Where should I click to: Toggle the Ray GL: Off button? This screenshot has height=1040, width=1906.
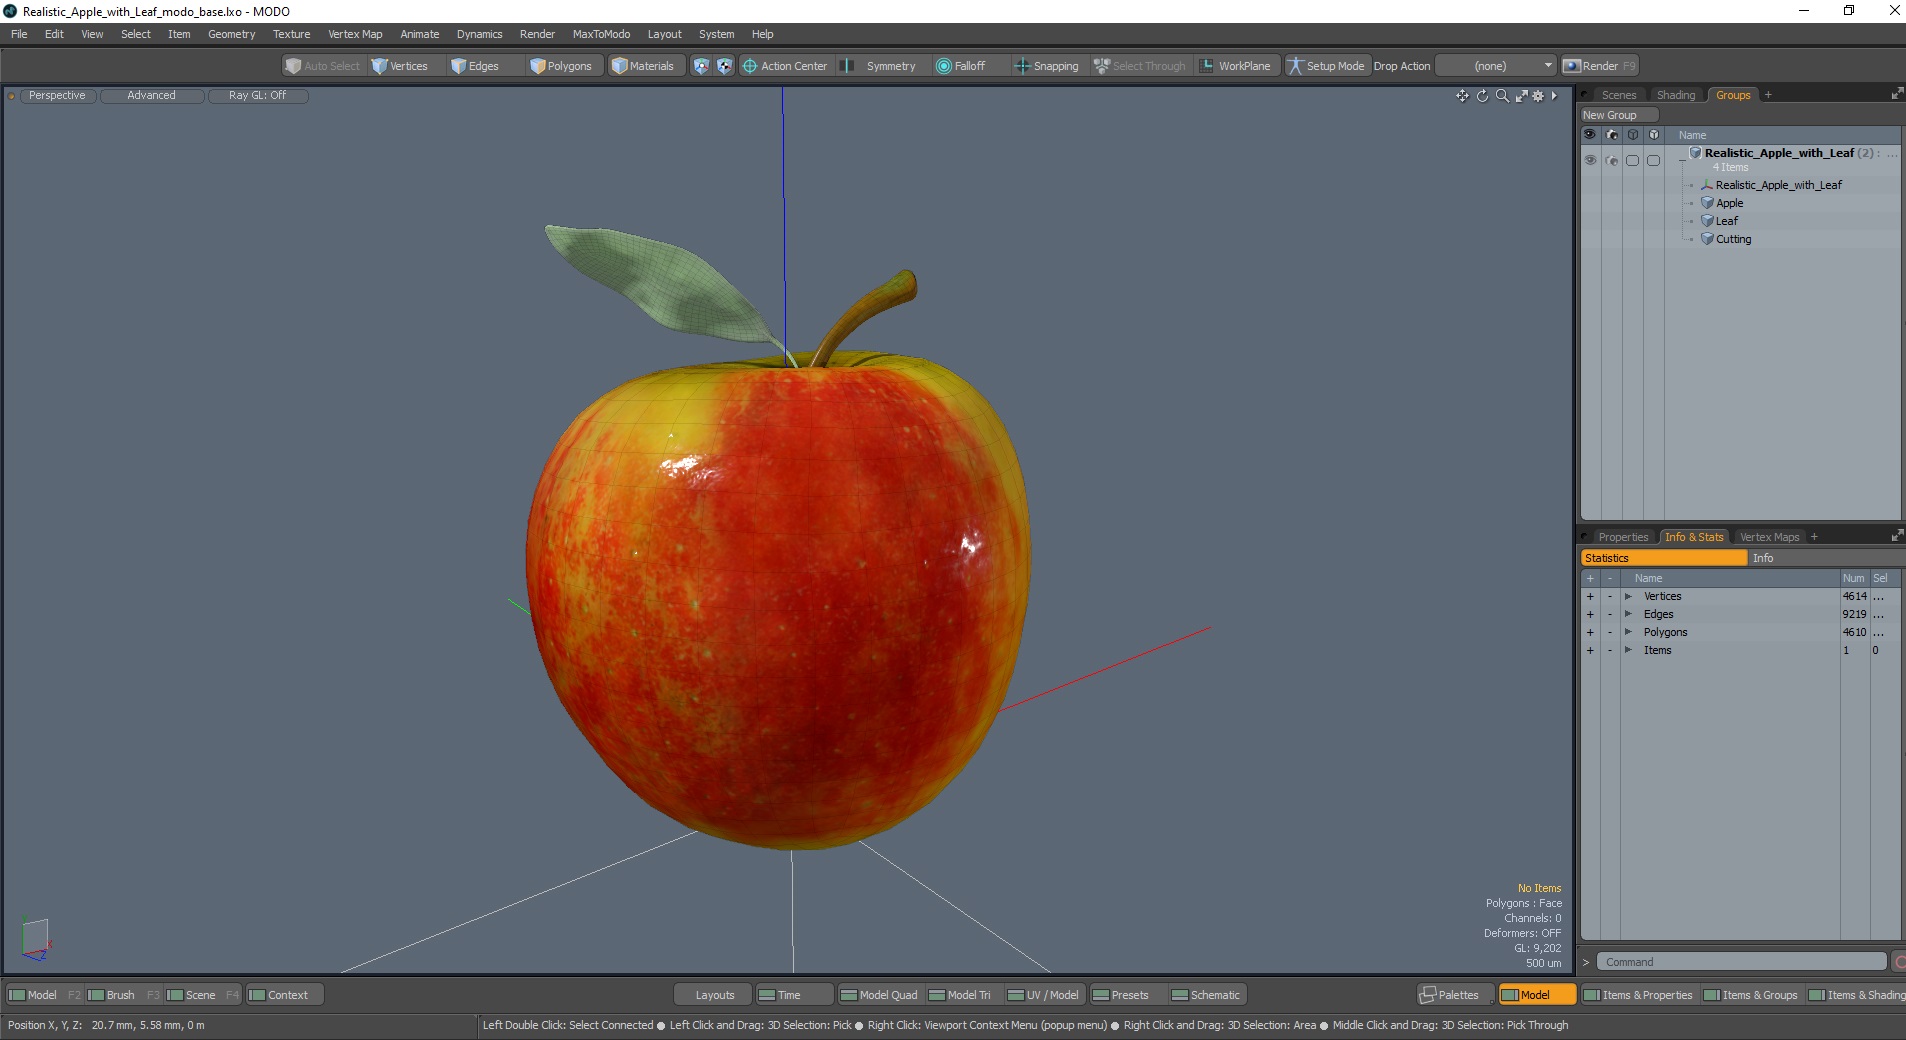pyautogui.click(x=257, y=96)
